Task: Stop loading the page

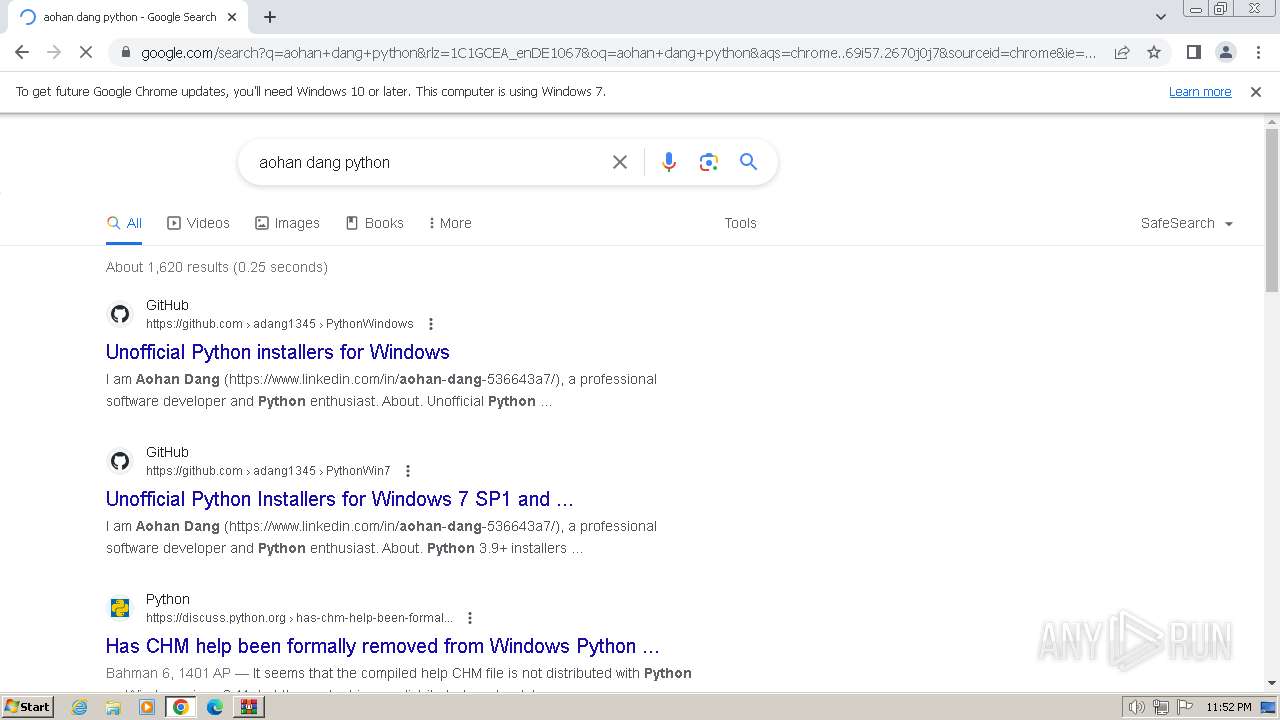Action: tap(86, 52)
